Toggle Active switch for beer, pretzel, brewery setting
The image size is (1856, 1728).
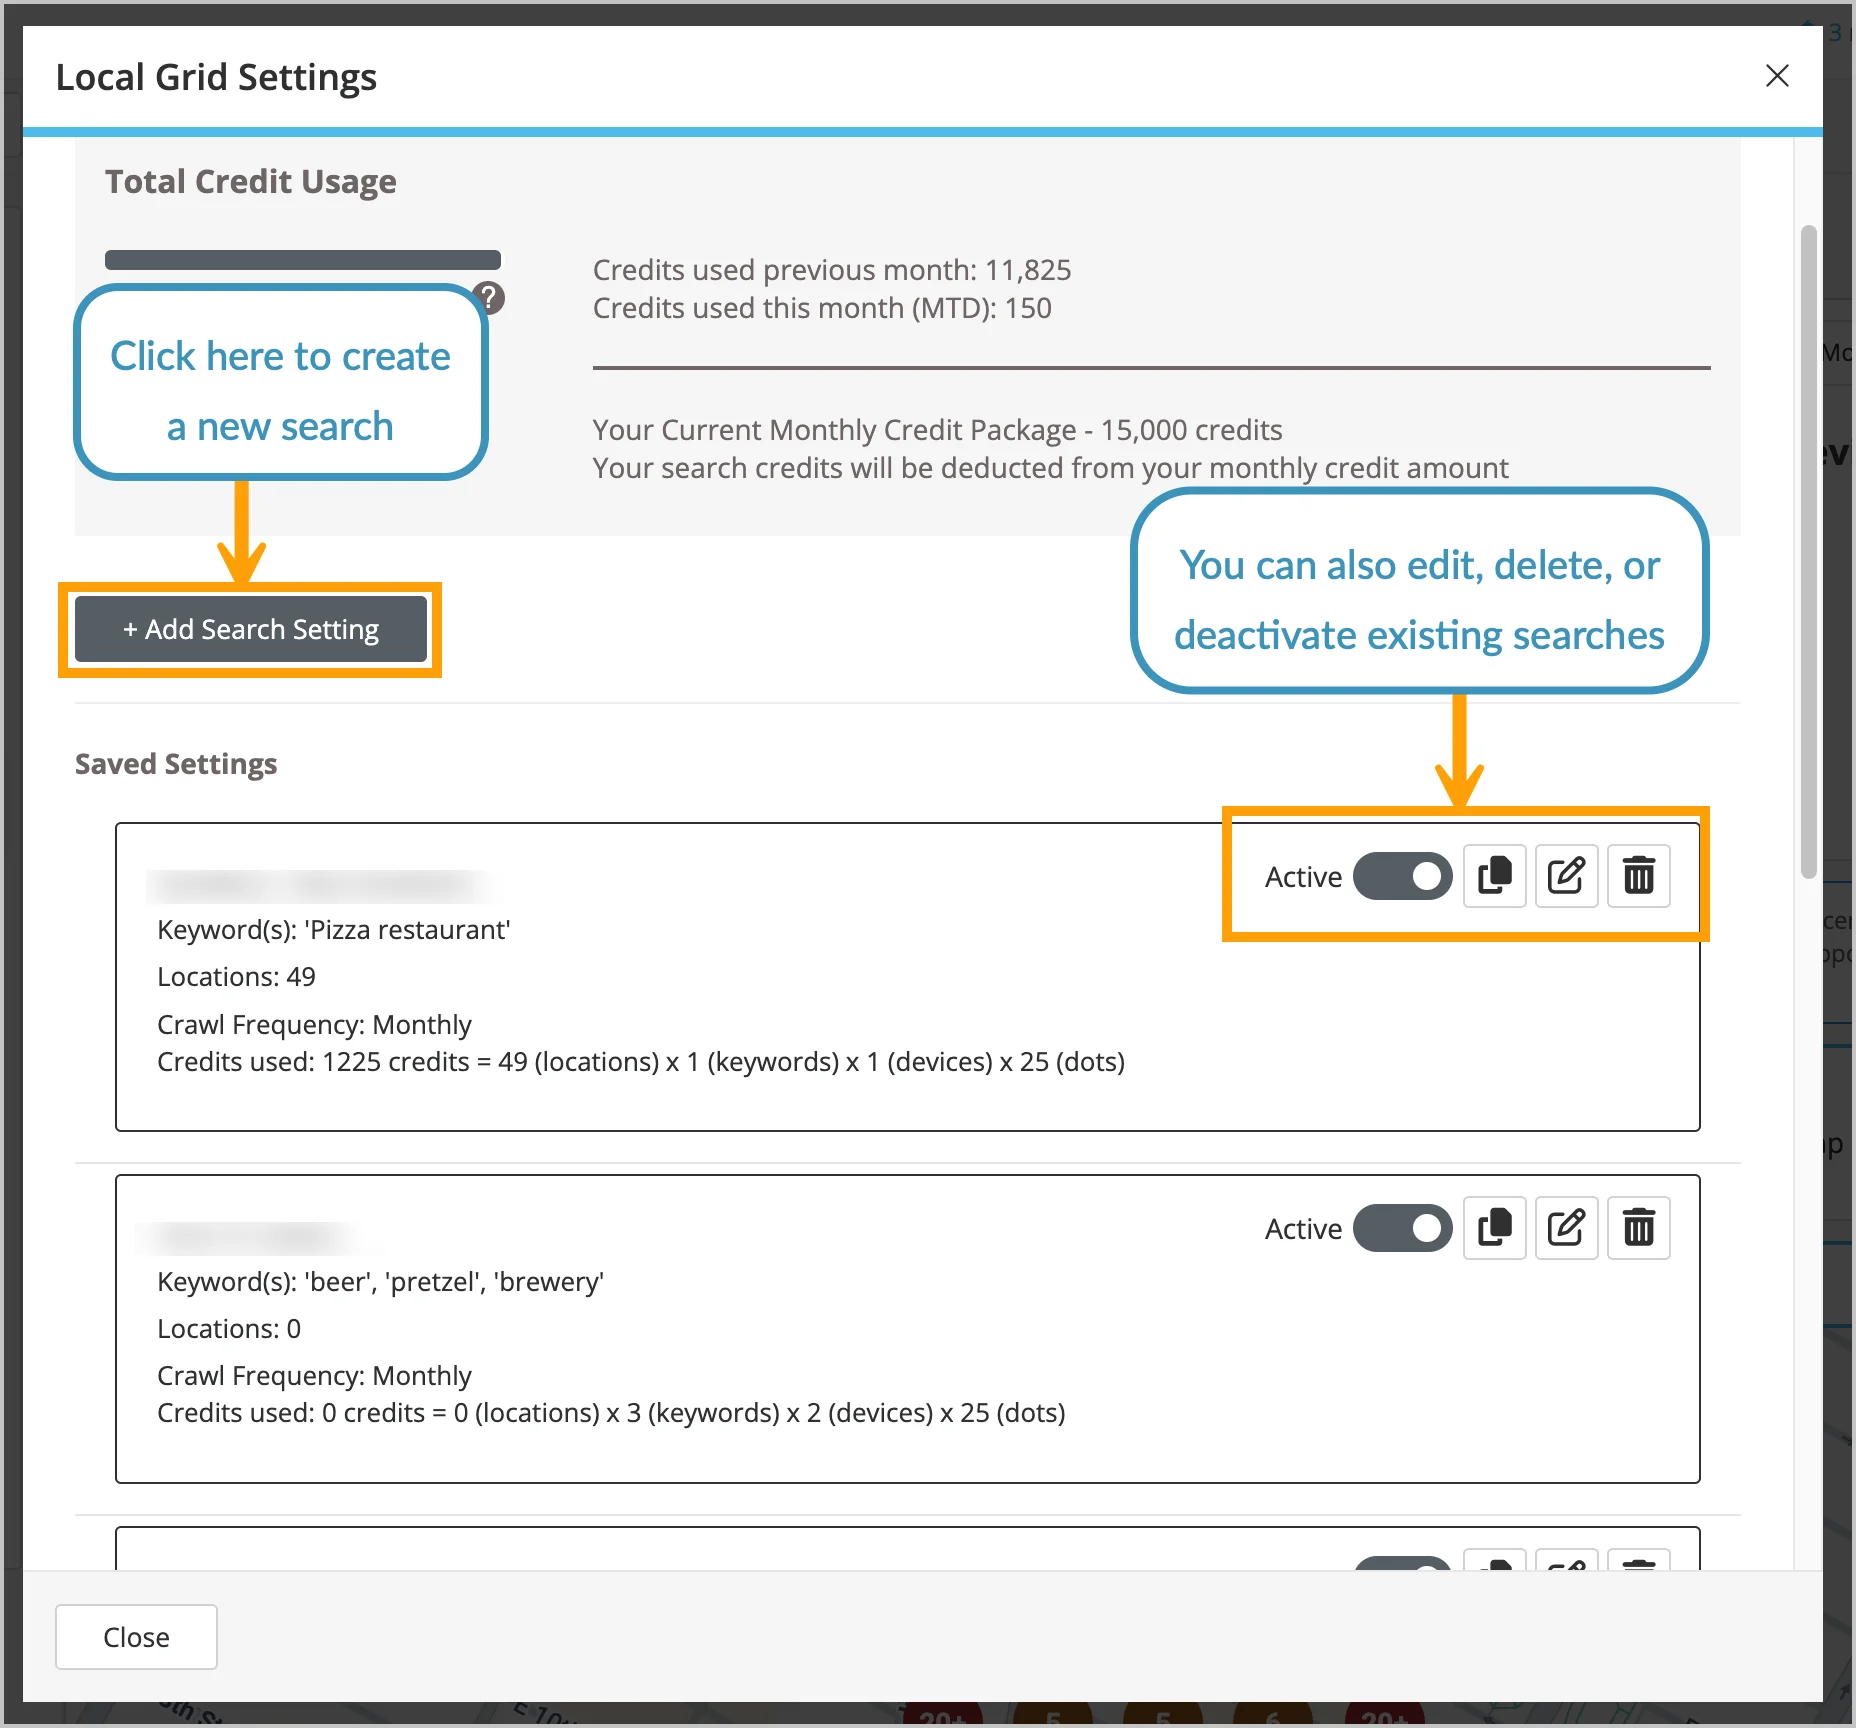click(x=1402, y=1228)
